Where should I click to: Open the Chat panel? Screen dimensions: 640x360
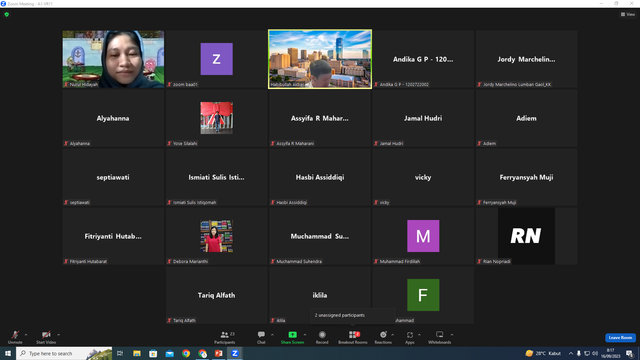pos(261,337)
